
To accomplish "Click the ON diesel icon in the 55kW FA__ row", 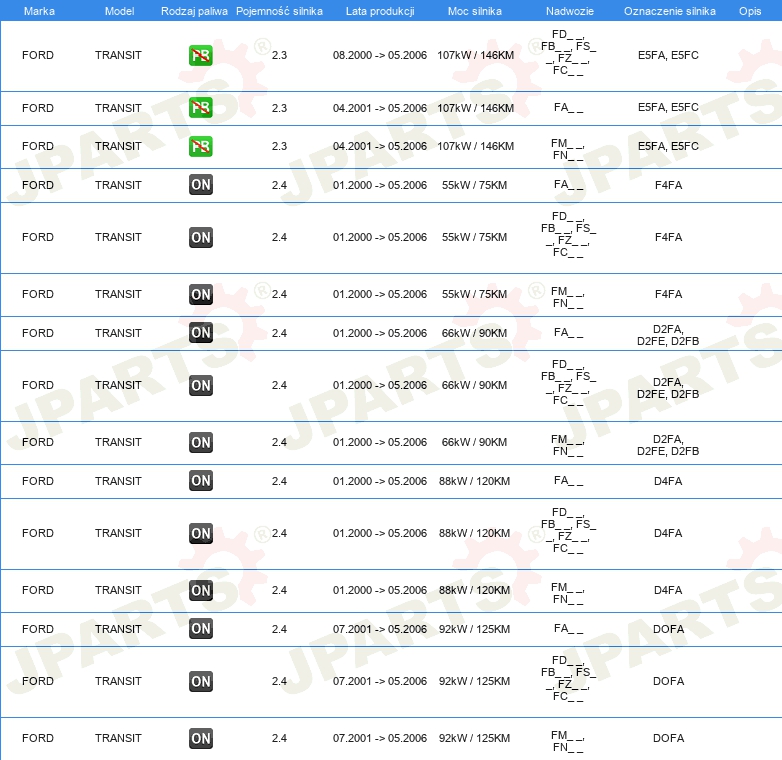I will (200, 185).
